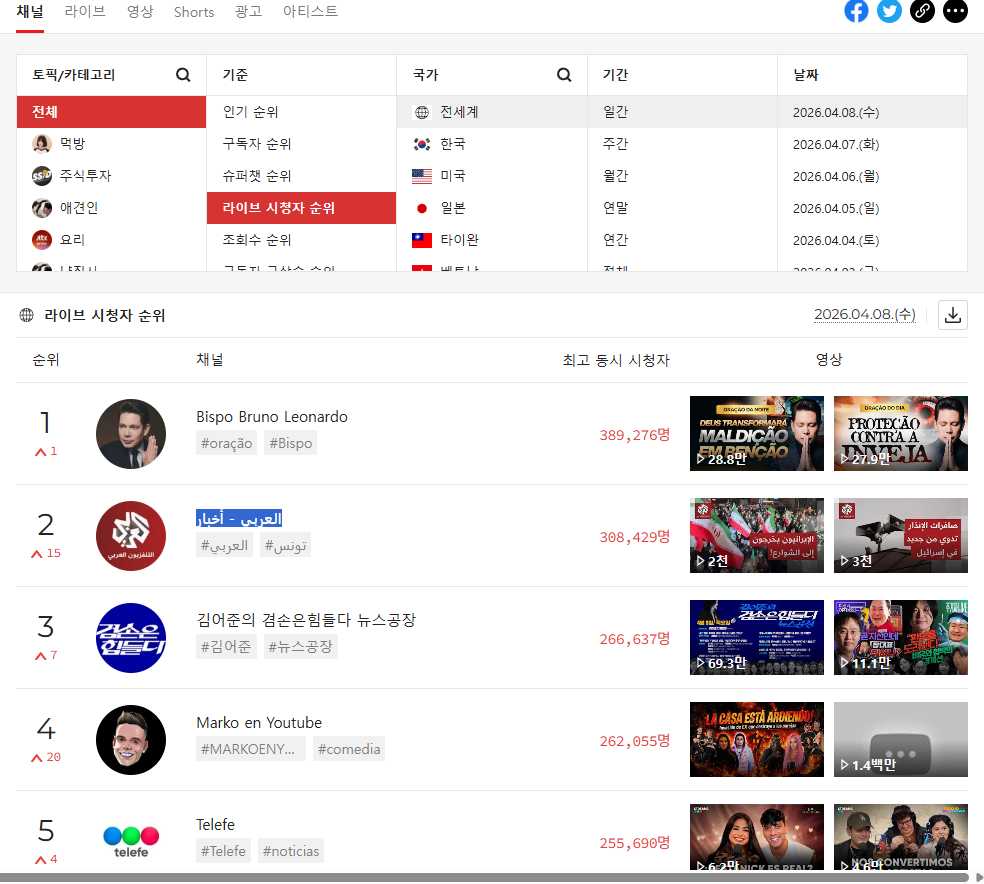Select the 요리 category icon
The width and height of the screenshot is (984, 884).
click(42, 240)
